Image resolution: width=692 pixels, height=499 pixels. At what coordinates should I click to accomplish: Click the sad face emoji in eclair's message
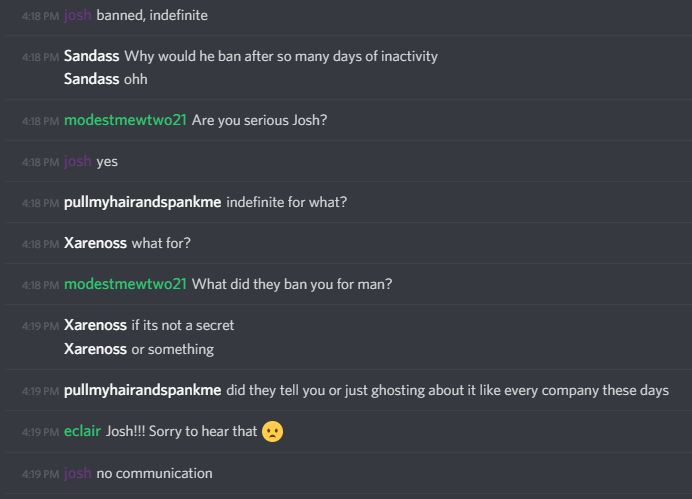272,431
